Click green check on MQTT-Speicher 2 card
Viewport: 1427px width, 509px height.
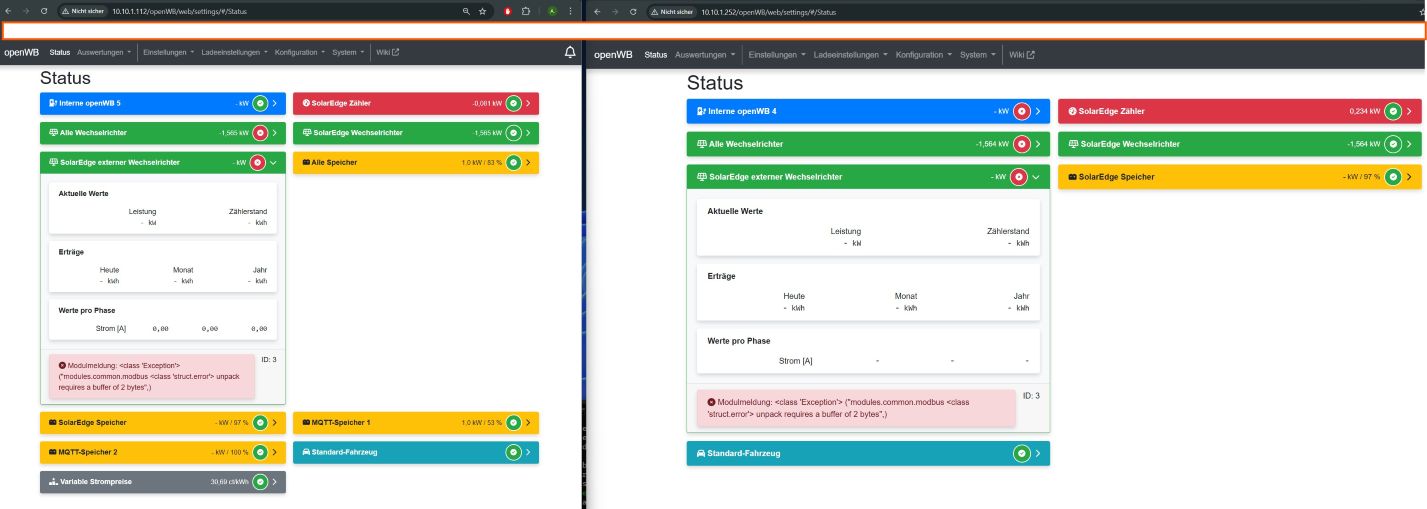[260, 452]
